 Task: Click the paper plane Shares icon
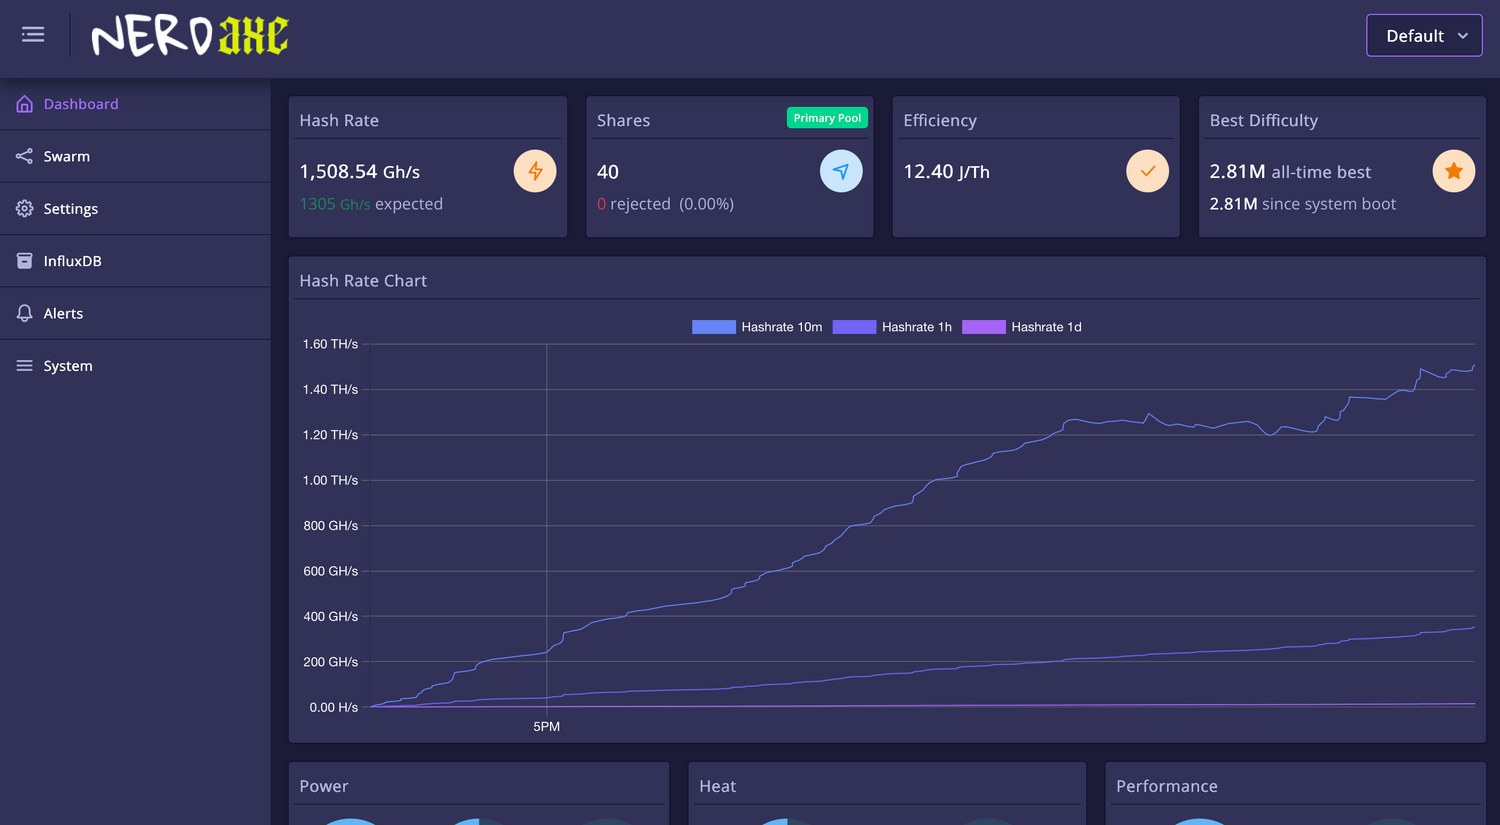pyautogui.click(x=841, y=171)
